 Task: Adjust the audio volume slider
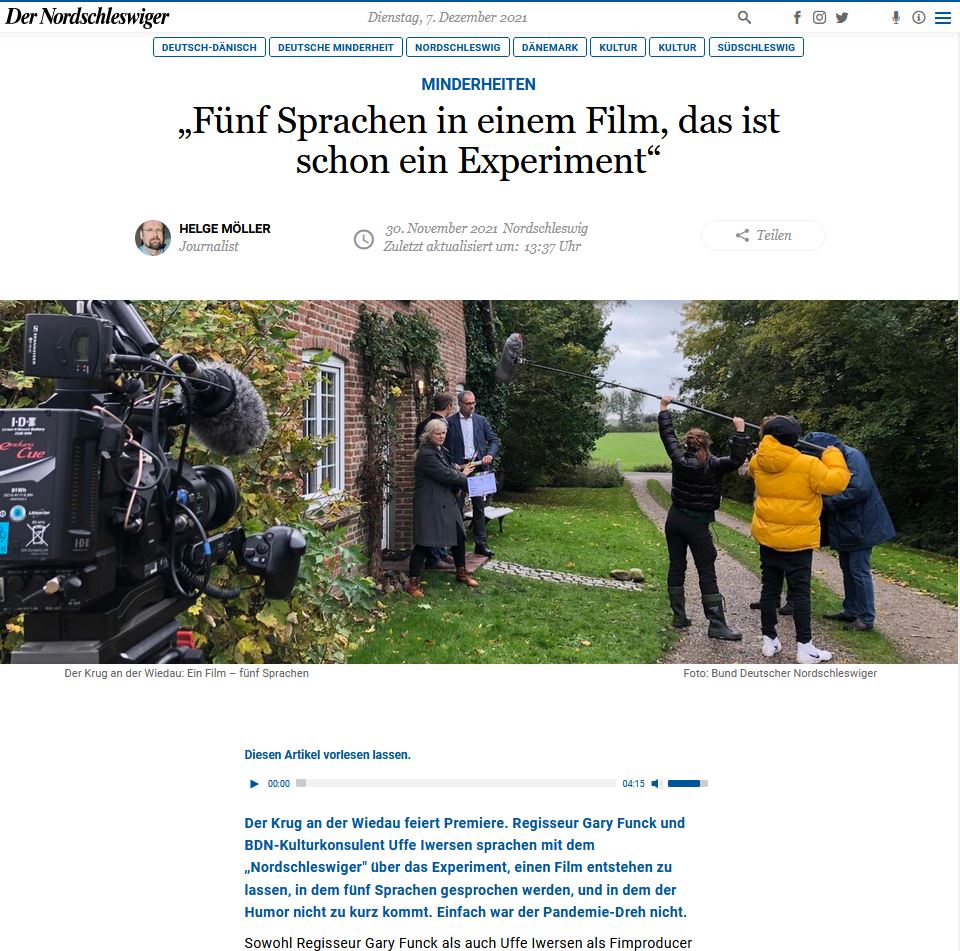click(x=688, y=784)
